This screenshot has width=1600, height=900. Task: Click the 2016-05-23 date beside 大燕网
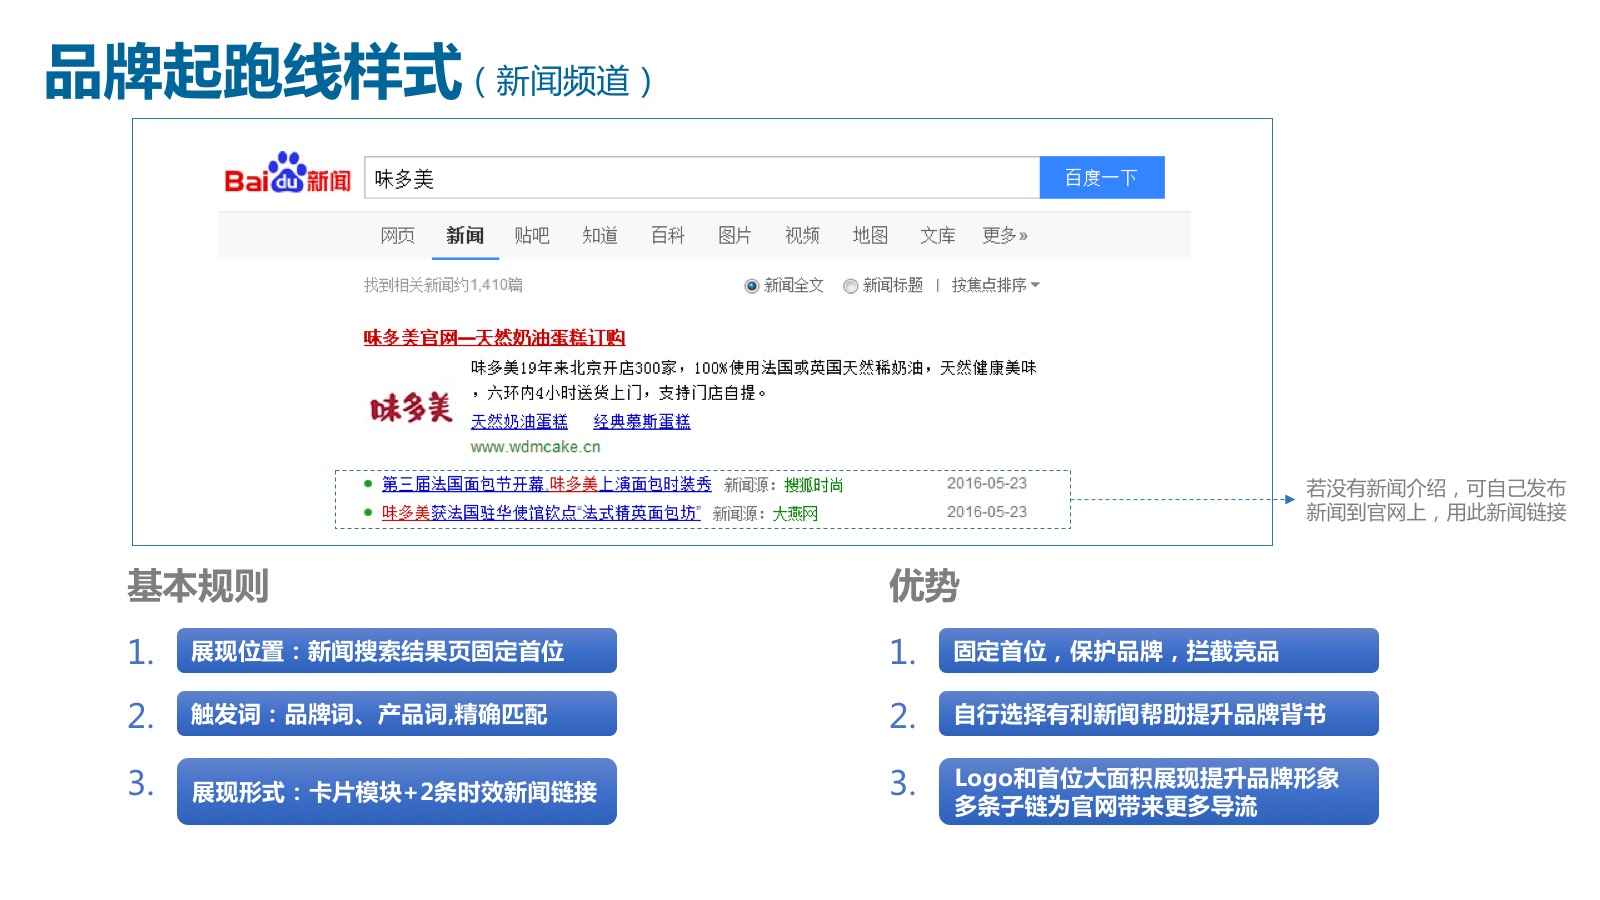click(987, 511)
